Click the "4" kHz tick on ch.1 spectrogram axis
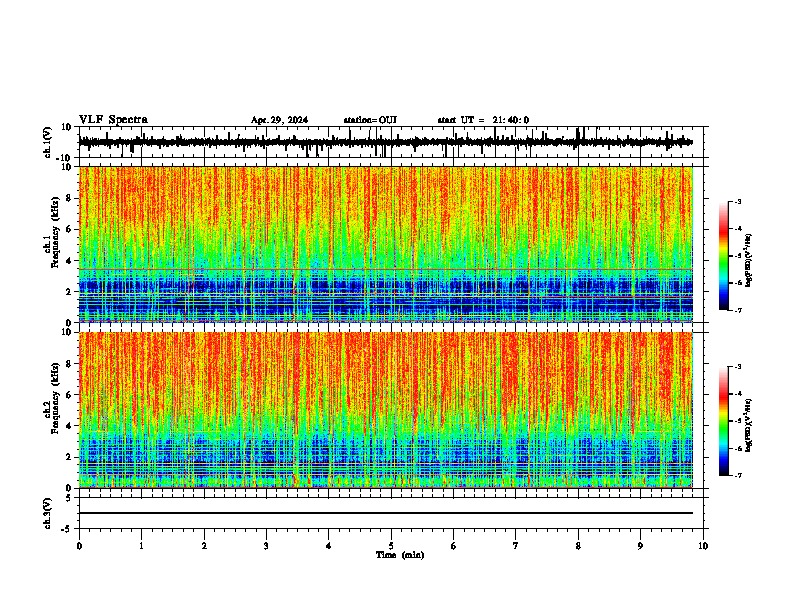Viewport: 792px width, 612px height. tap(70, 261)
